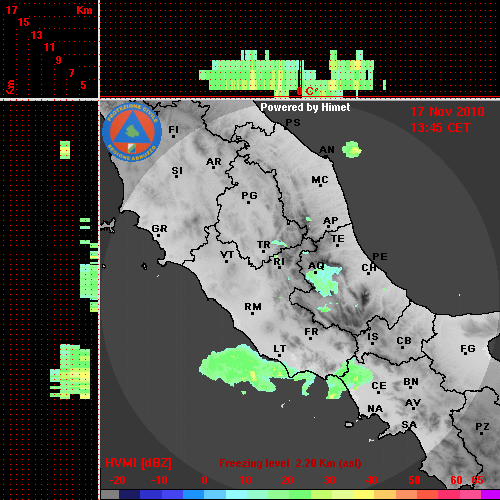This screenshot has height=500, width=500.
Task: Click the SA city label on the map
Action: click(x=409, y=425)
